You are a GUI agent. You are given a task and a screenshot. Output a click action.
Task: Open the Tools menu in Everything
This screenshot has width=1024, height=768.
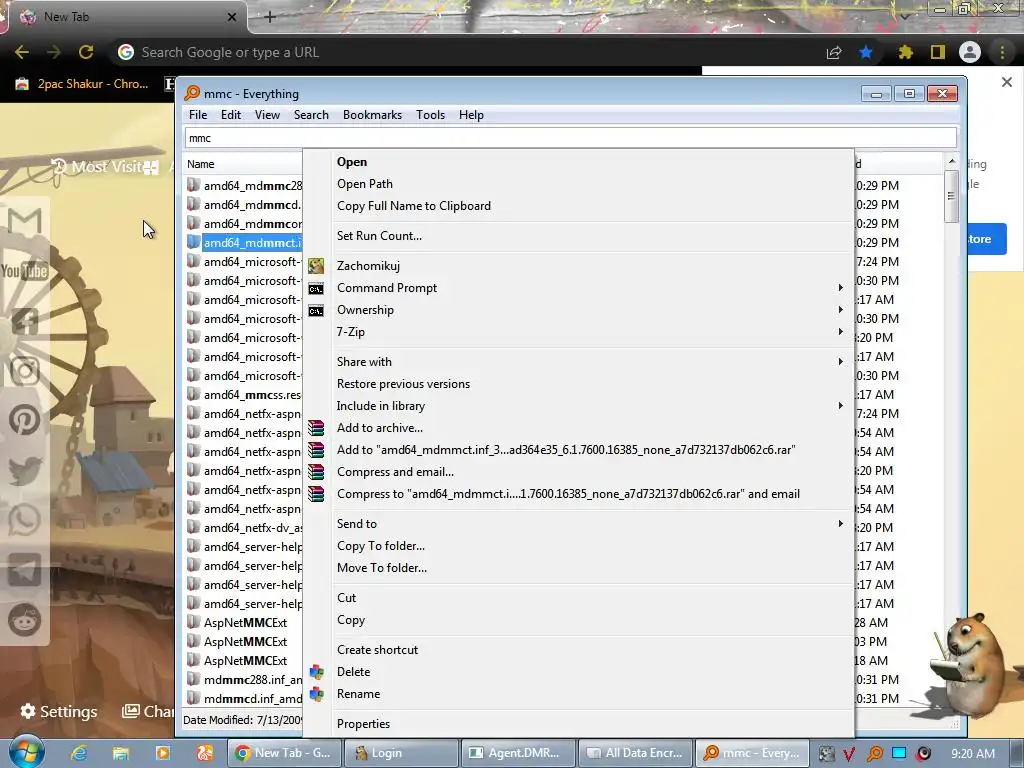[x=430, y=115]
